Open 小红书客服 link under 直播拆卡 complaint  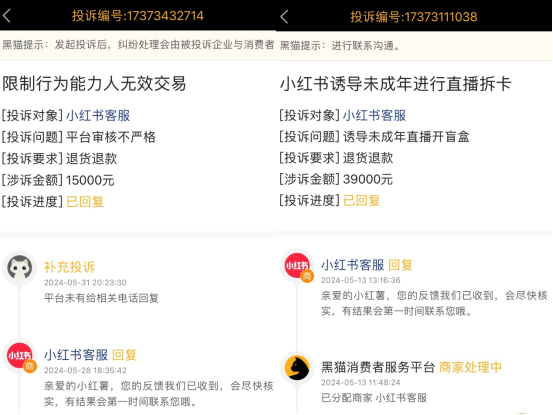[375, 115]
